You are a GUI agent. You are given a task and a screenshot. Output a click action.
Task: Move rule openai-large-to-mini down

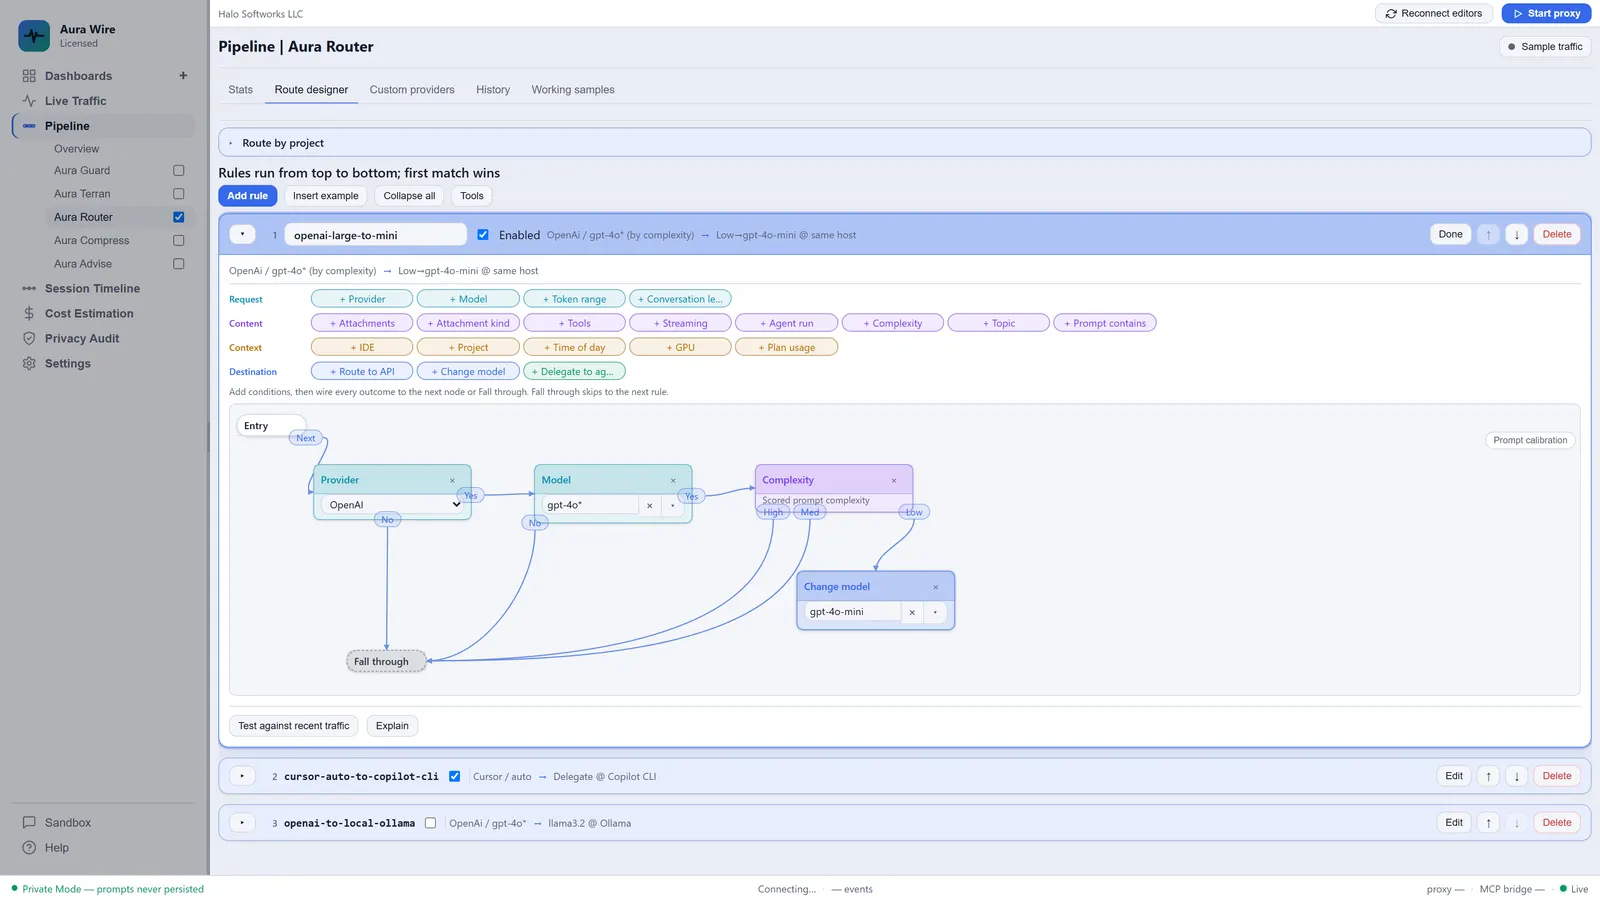pyautogui.click(x=1516, y=235)
